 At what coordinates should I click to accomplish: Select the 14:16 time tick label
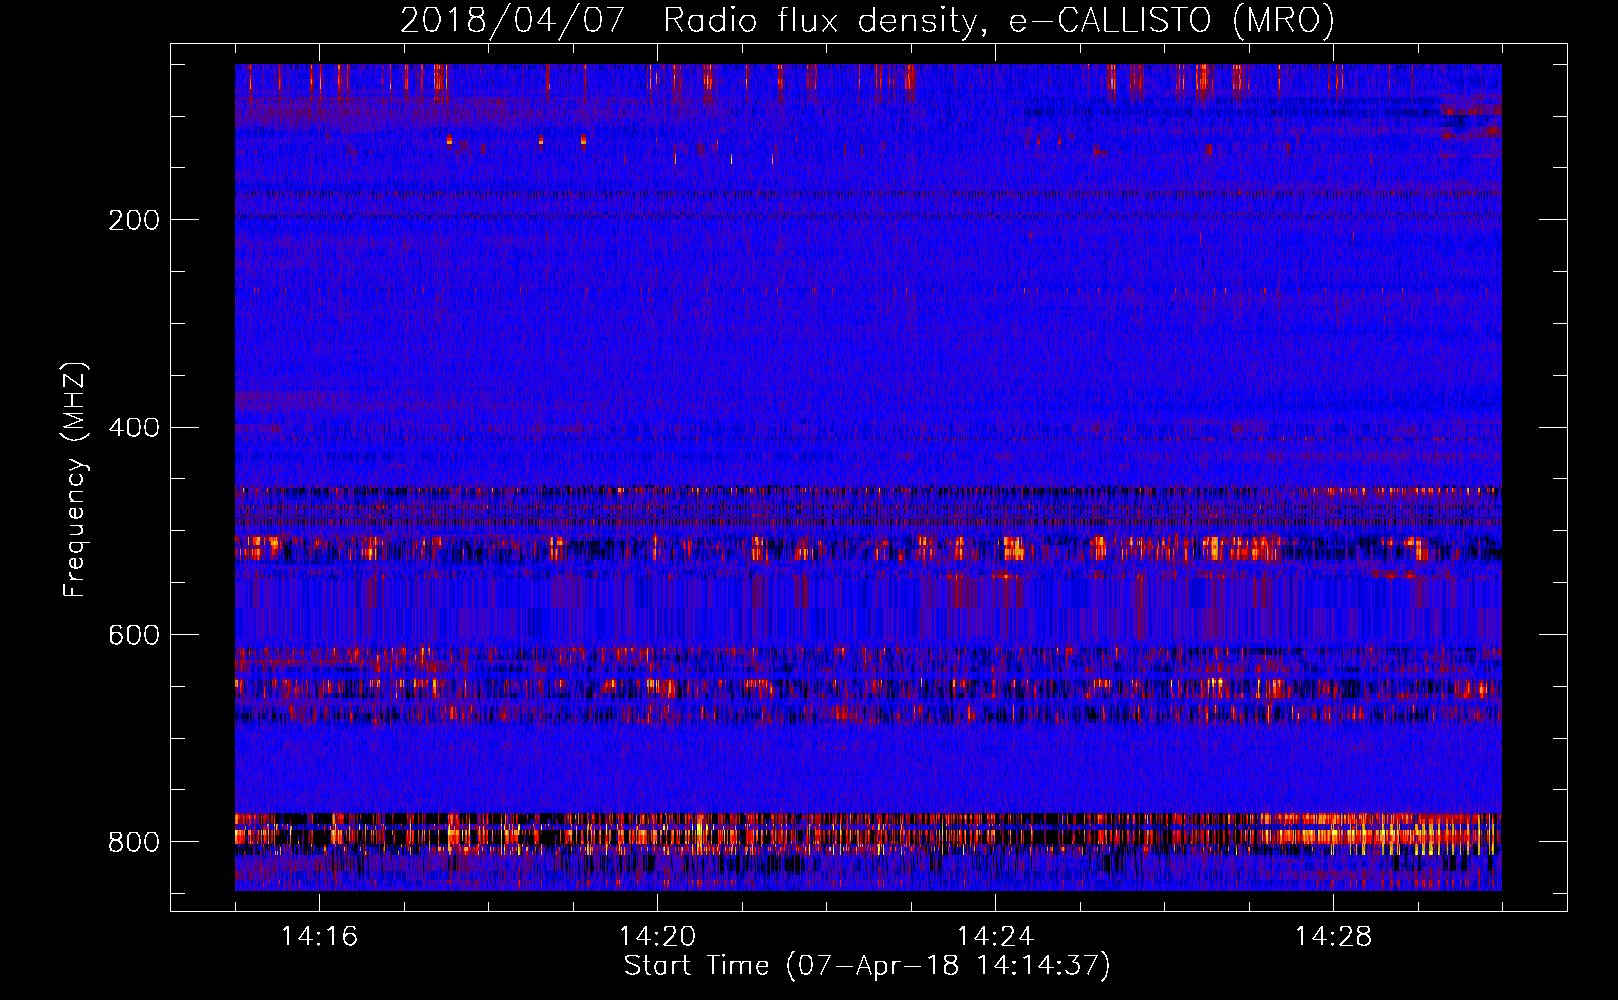319,937
